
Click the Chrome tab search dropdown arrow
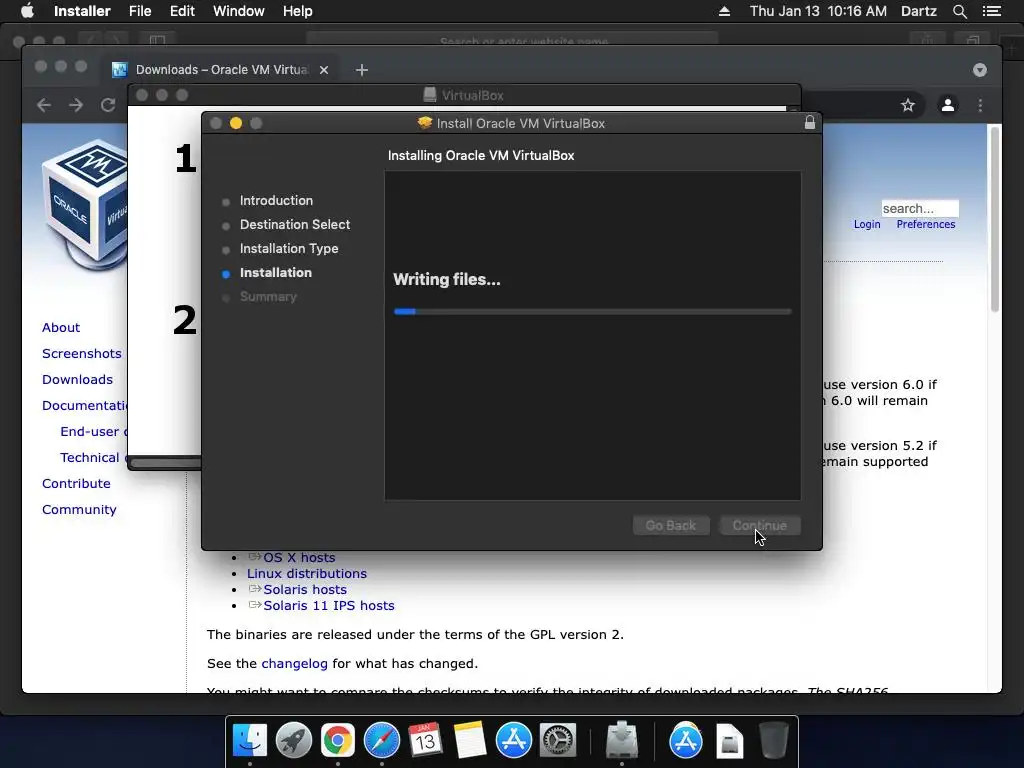pyautogui.click(x=980, y=70)
